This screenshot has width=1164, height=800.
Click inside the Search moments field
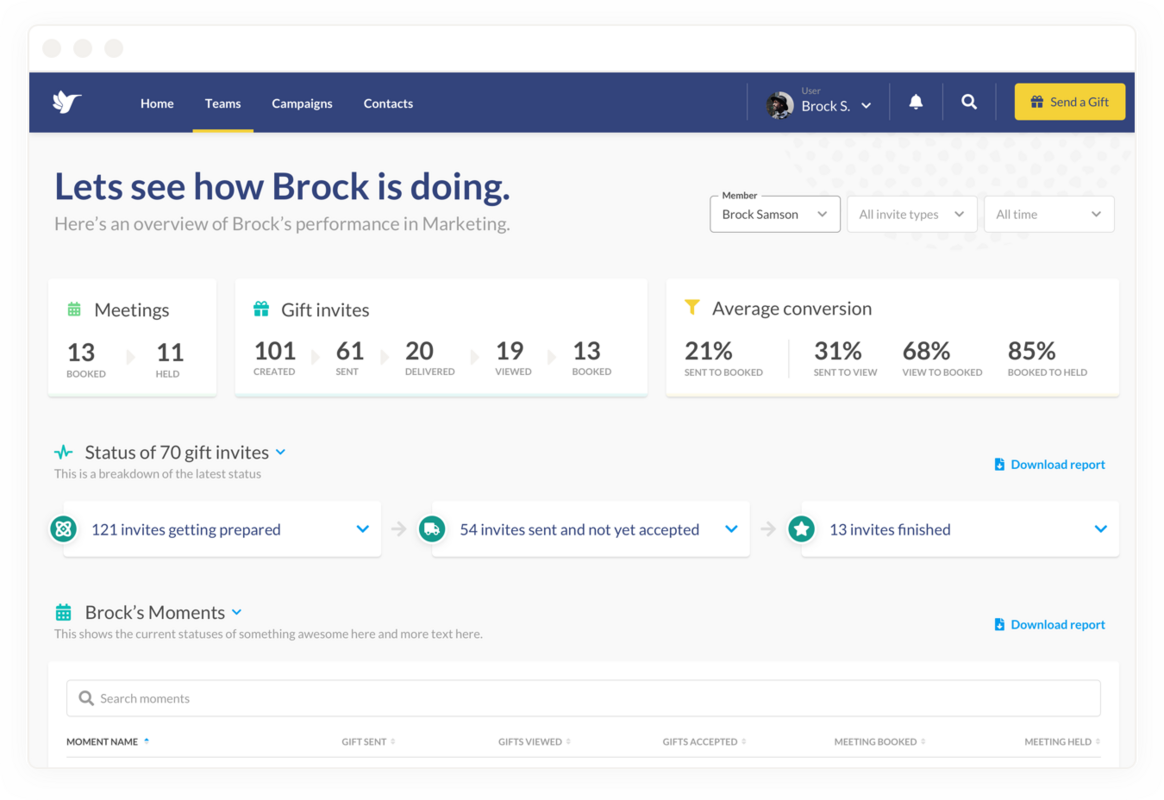point(400,698)
